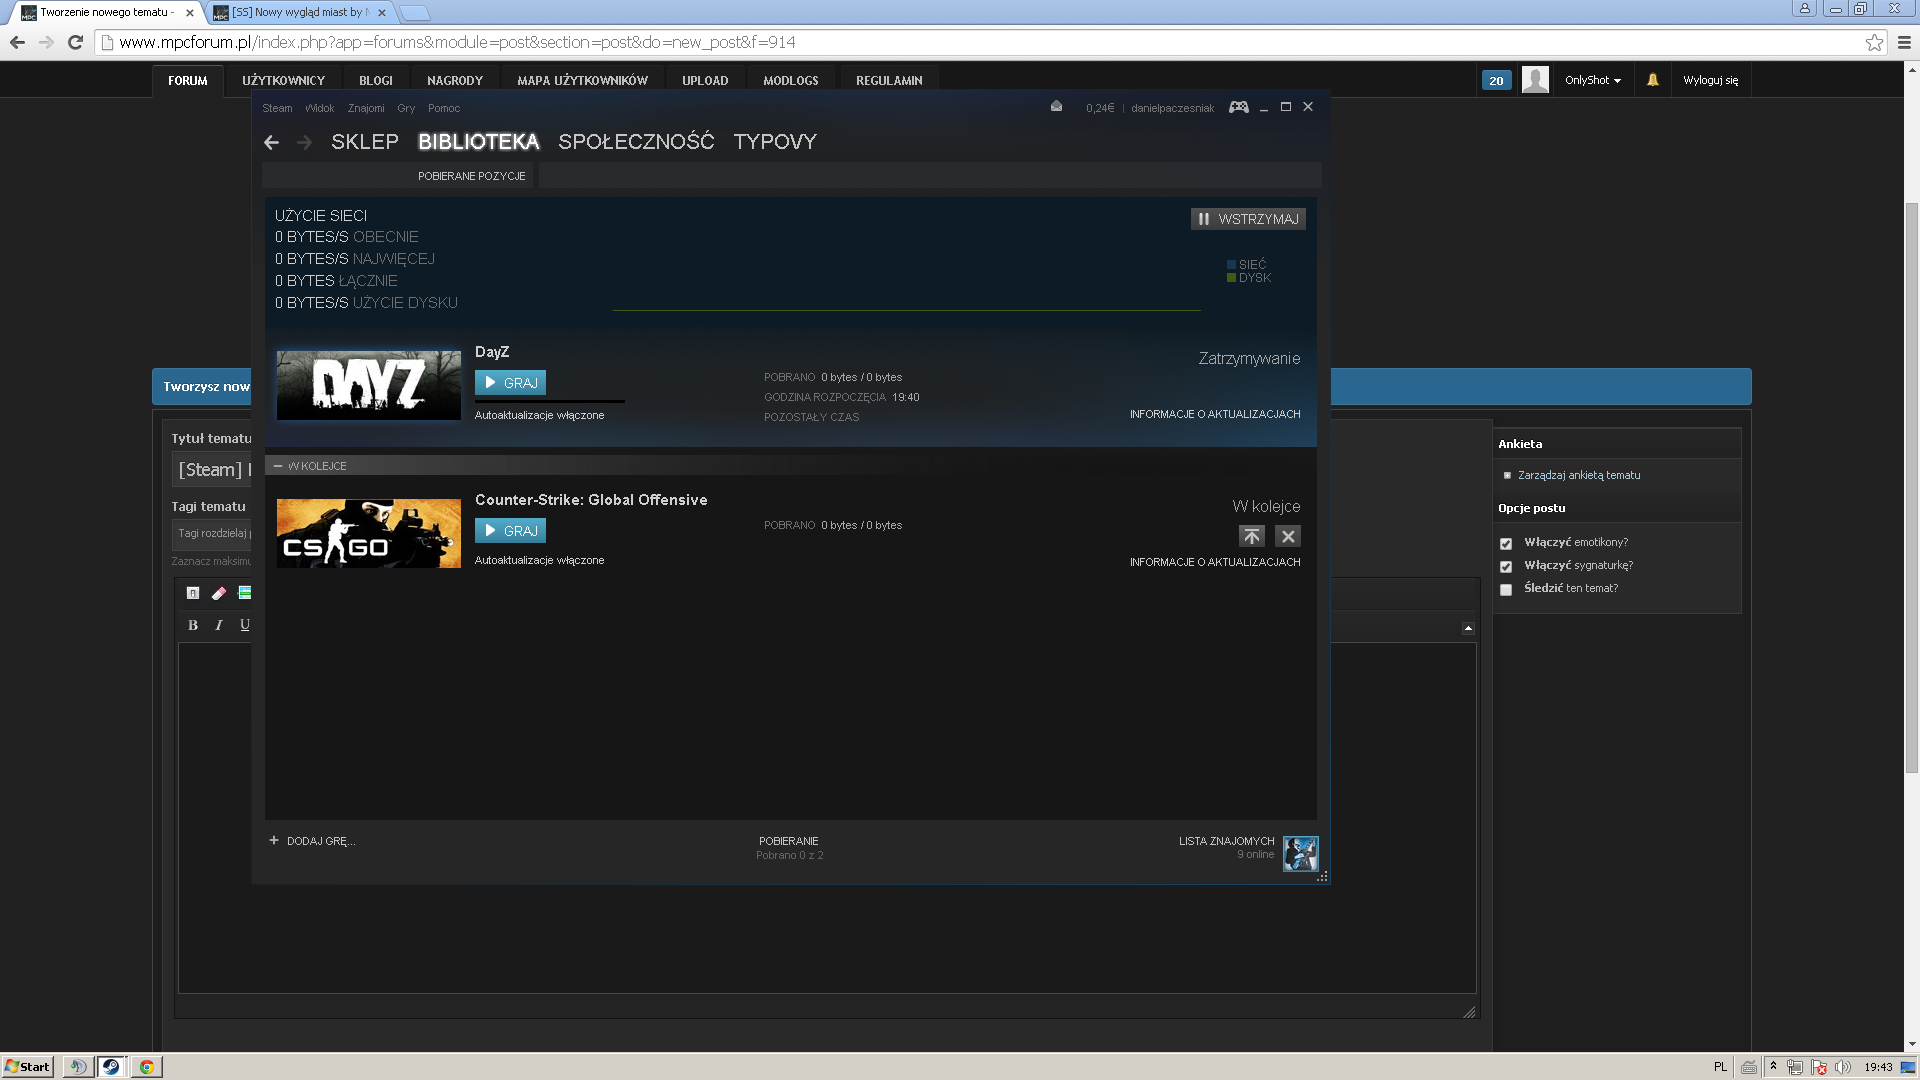Bookmark page with the star icon
Screen dimensions: 1920x1080
click(1874, 42)
